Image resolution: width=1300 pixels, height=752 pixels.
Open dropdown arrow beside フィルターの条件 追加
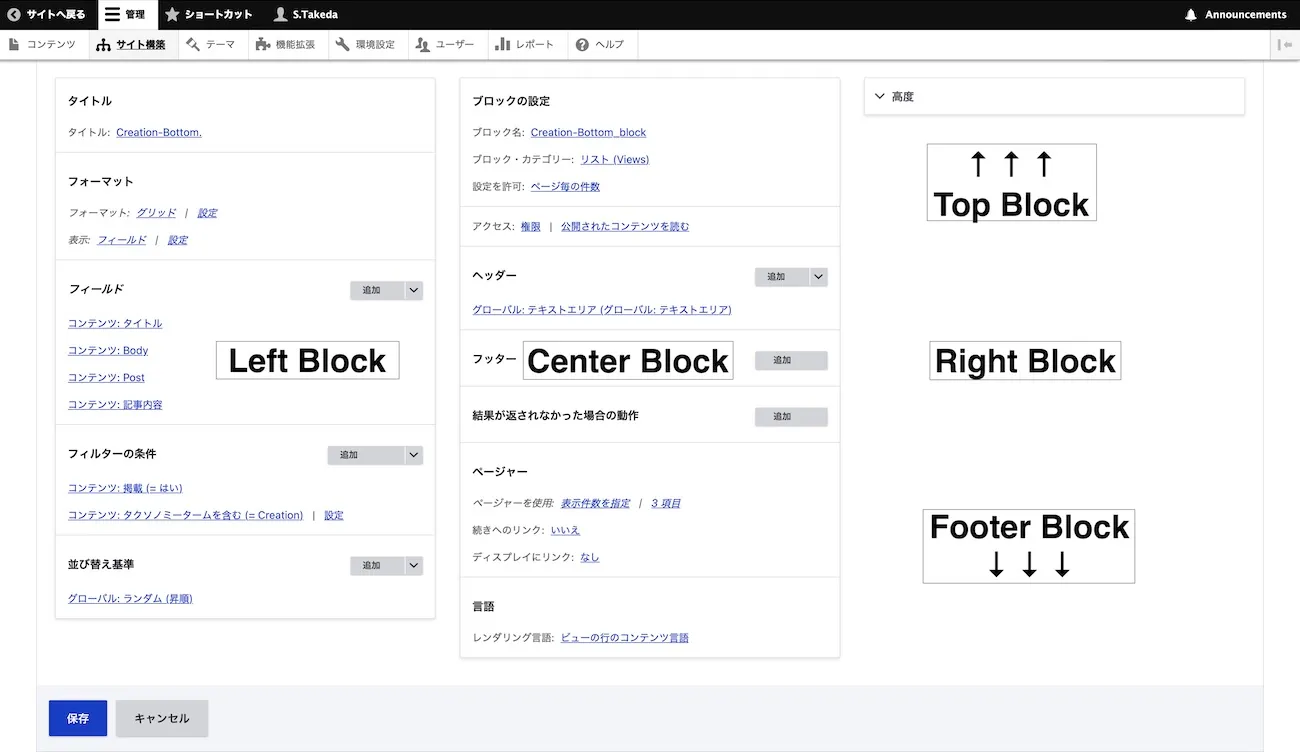point(414,455)
